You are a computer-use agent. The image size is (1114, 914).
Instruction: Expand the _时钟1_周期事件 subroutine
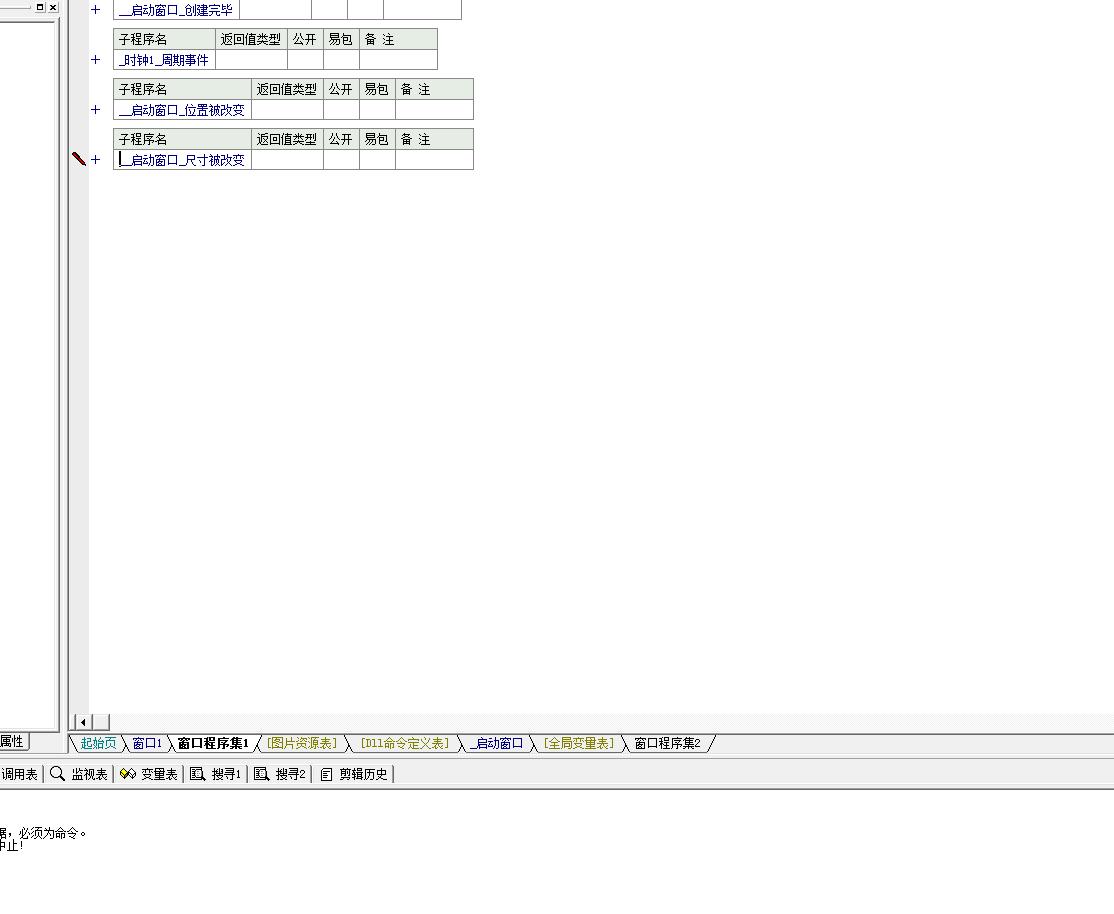click(x=96, y=60)
